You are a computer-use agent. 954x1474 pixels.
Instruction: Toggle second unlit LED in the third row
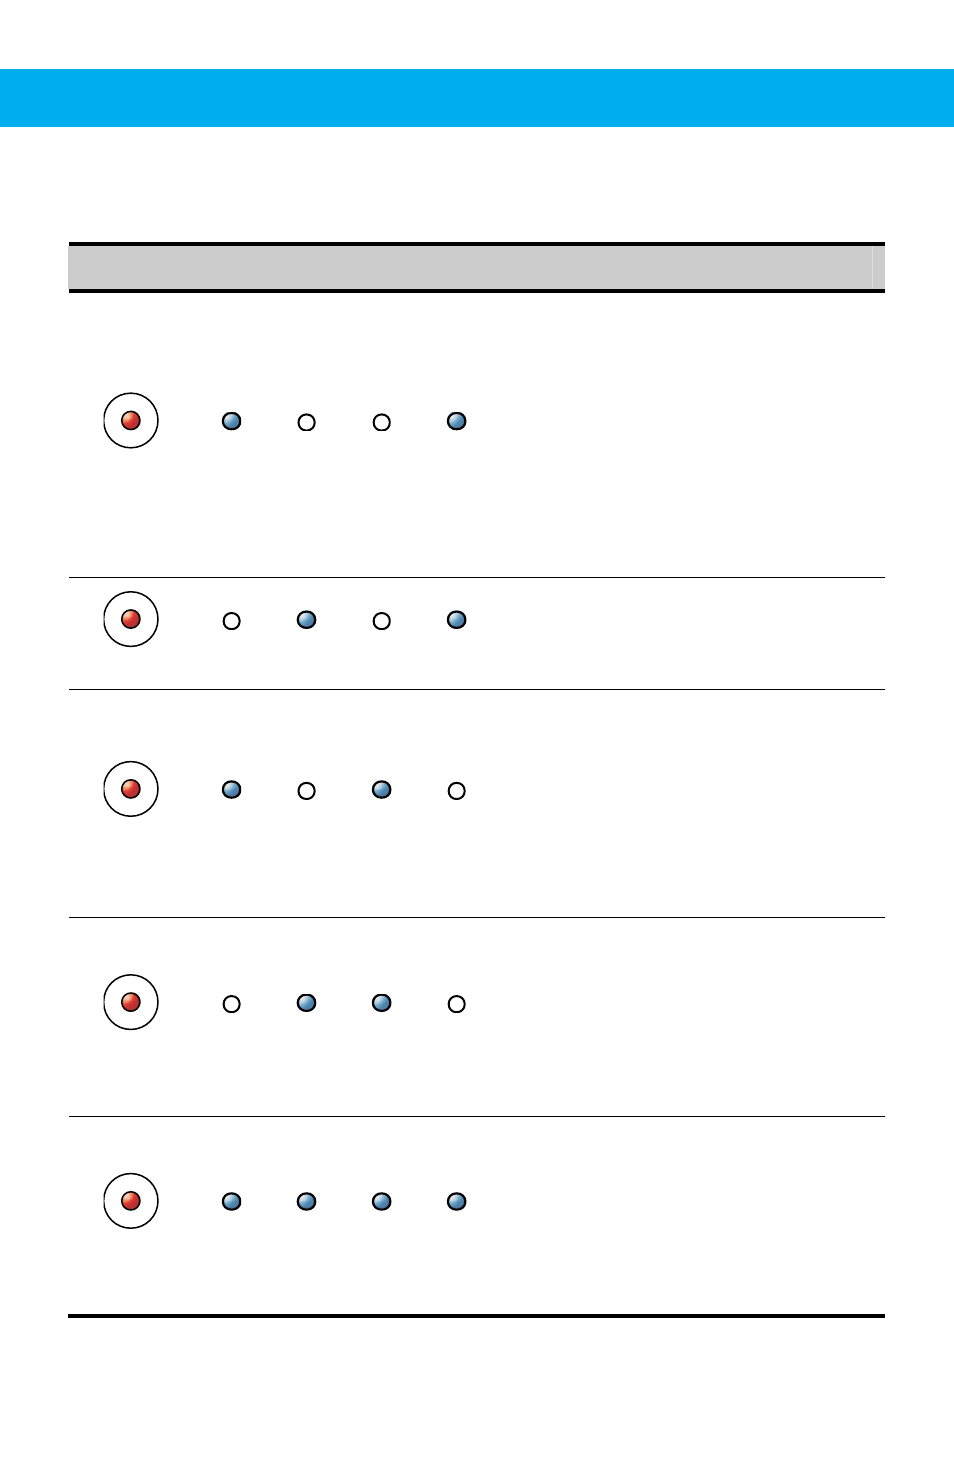(307, 791)
